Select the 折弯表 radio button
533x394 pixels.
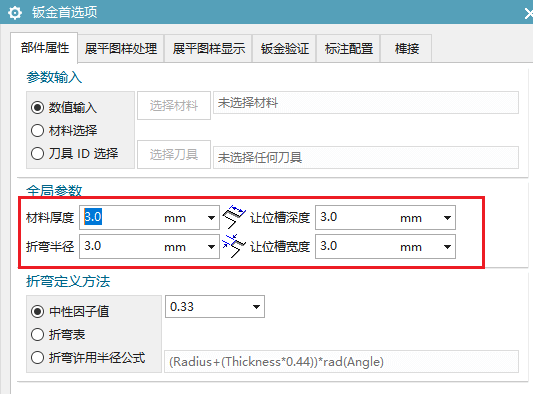click(x=37, y=335)
